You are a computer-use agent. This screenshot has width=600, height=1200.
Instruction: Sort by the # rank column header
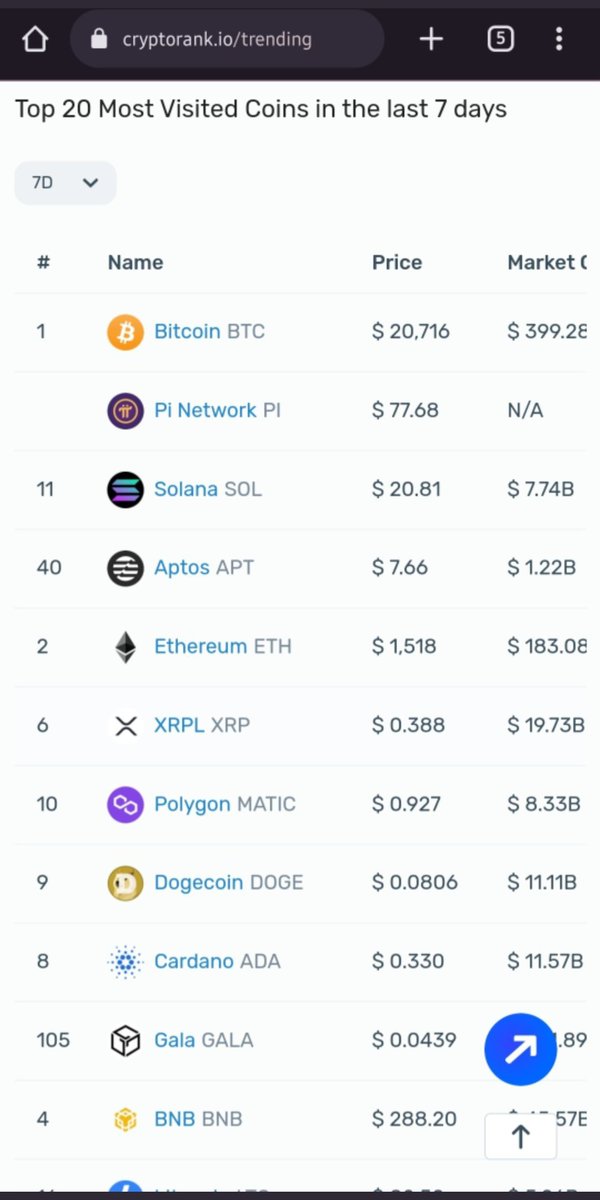43,262
